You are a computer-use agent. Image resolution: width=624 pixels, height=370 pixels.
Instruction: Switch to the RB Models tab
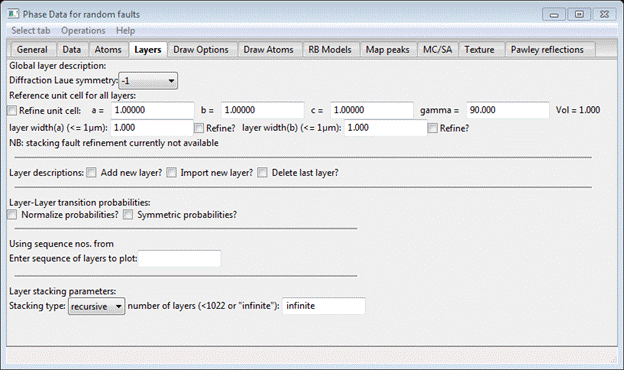point(330,50)
